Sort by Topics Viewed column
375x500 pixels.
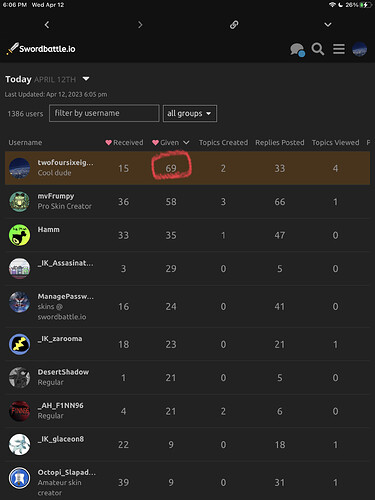tap(335, 143)
